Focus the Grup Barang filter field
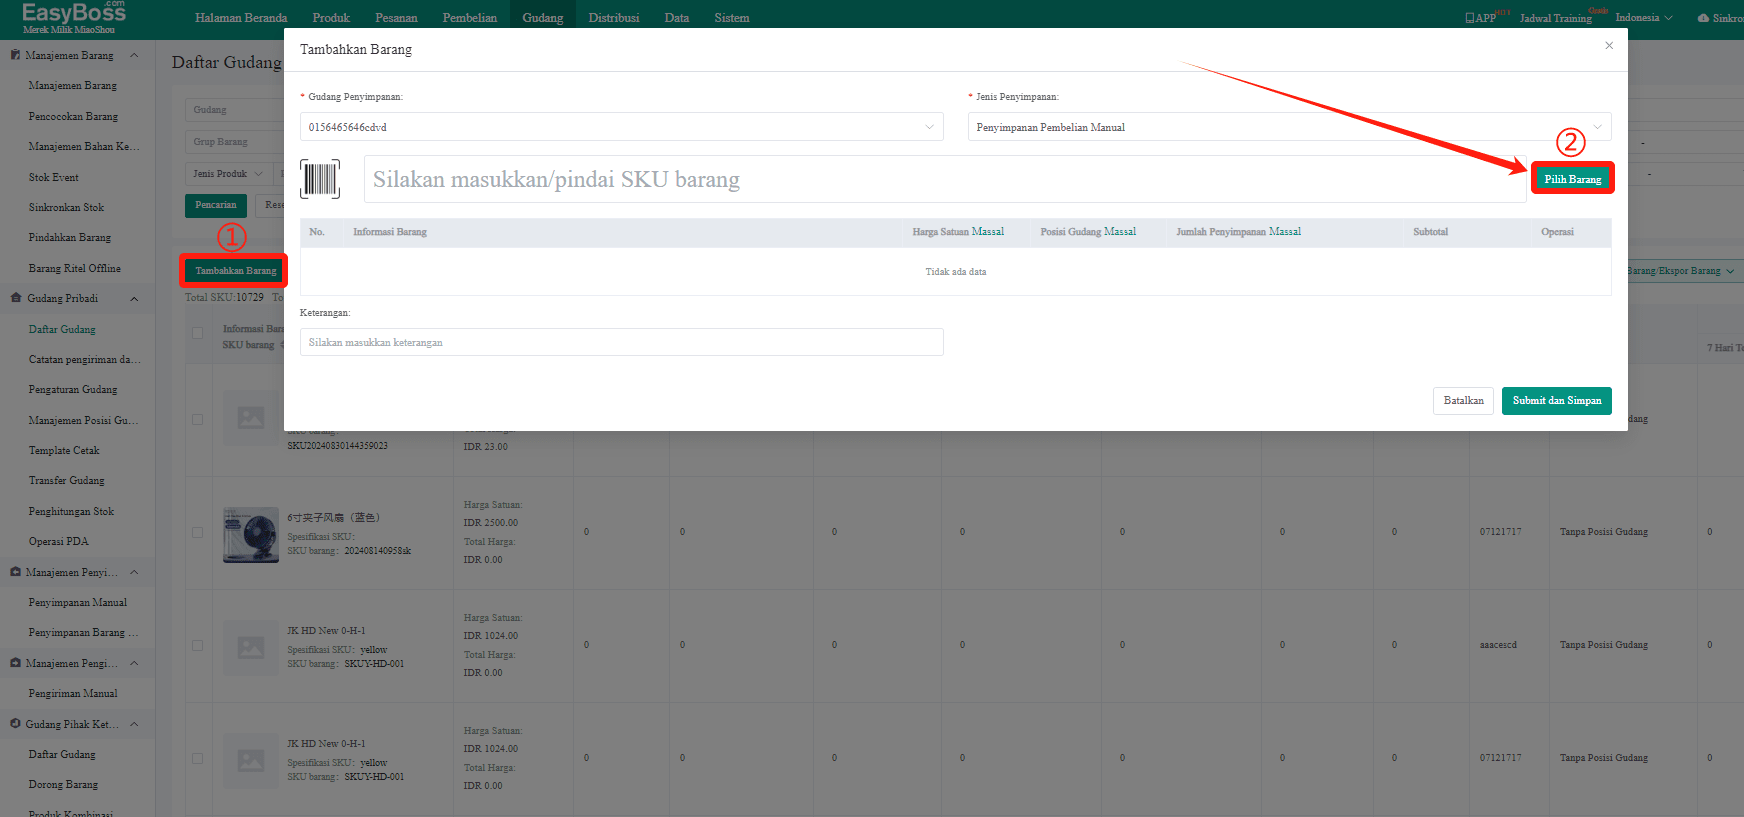Viewport: 1744px width, 817px height. click(x=235, y=142)
